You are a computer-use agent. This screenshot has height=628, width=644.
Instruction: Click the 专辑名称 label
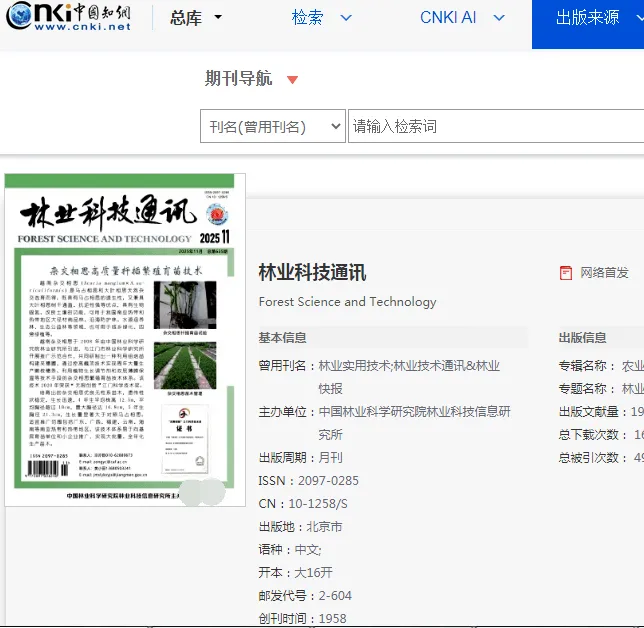point(586,366)
